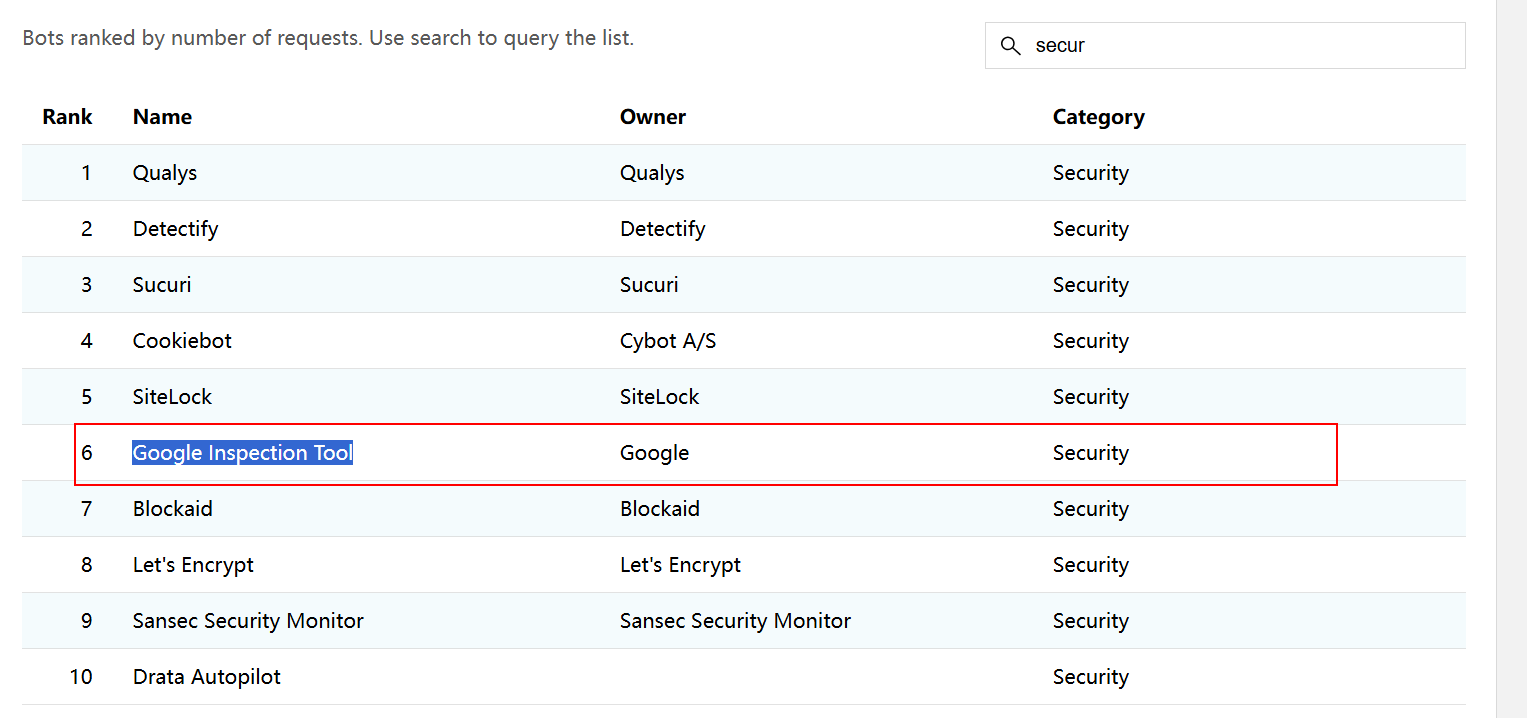The width and height of the screenshot is (1527, 718).
Task: Select the Cookiebot row name
Action: click(x=182, y=341)
